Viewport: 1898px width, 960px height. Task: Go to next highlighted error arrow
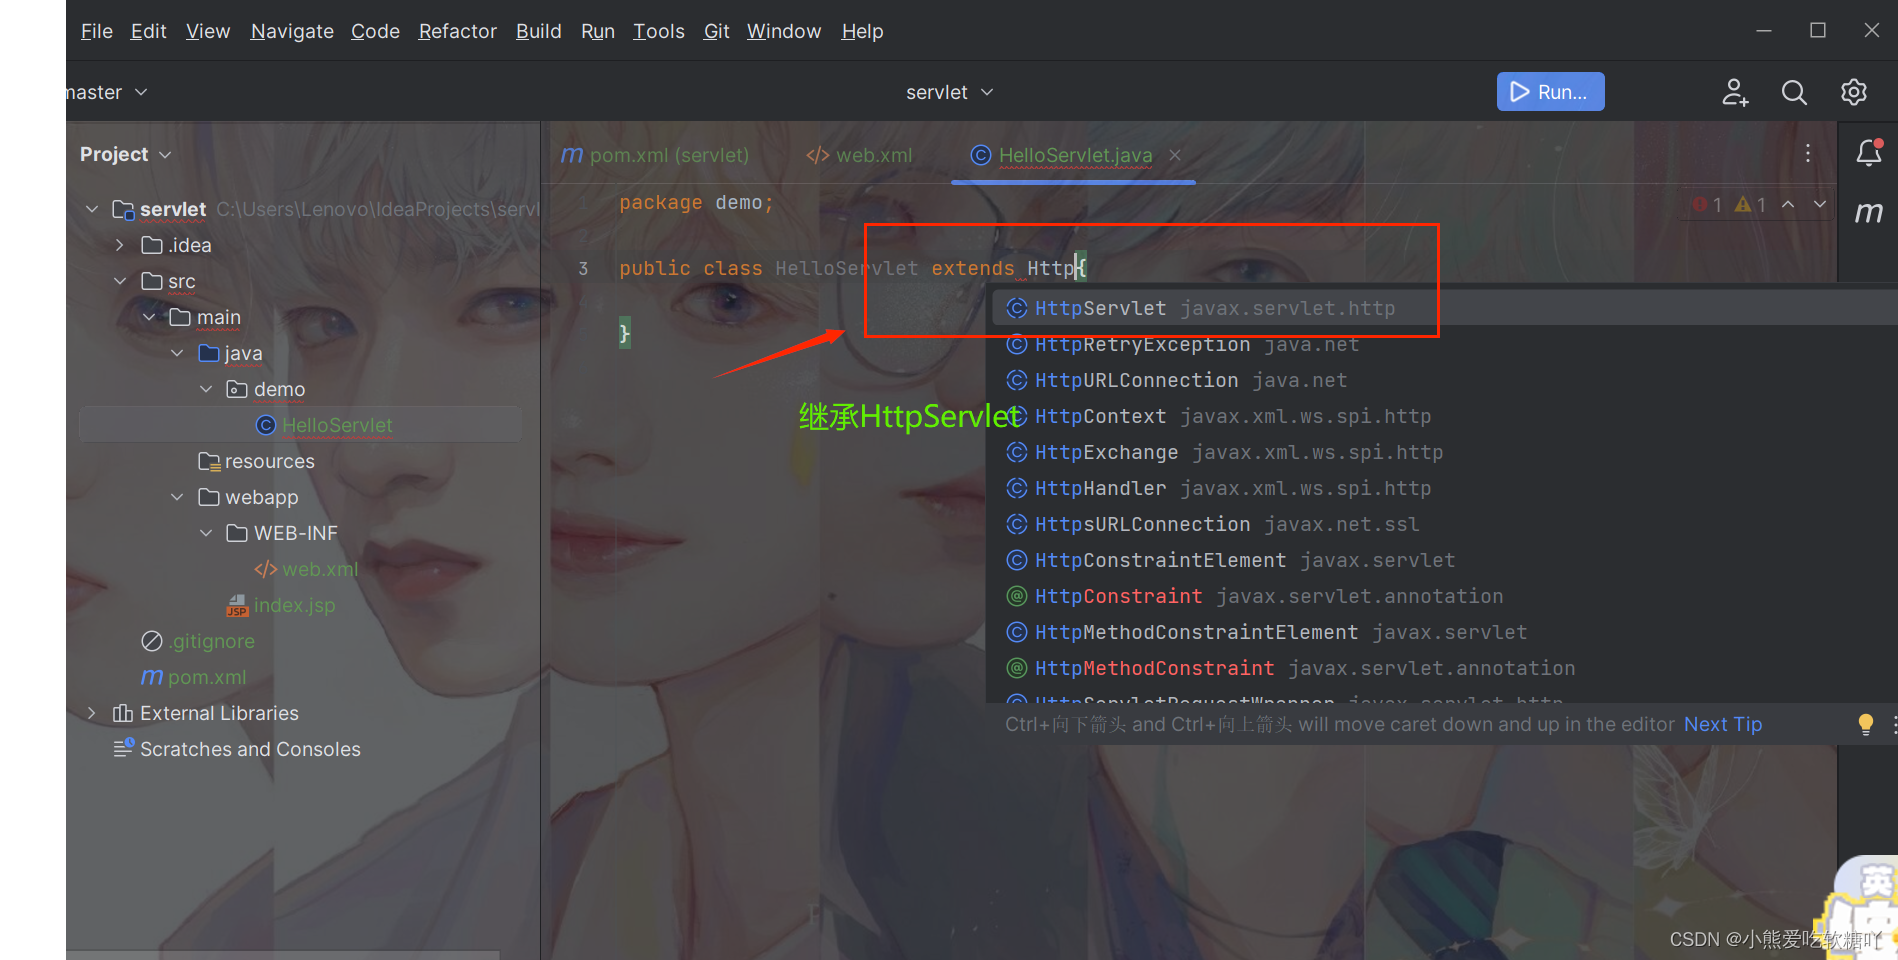point(1820,204)
